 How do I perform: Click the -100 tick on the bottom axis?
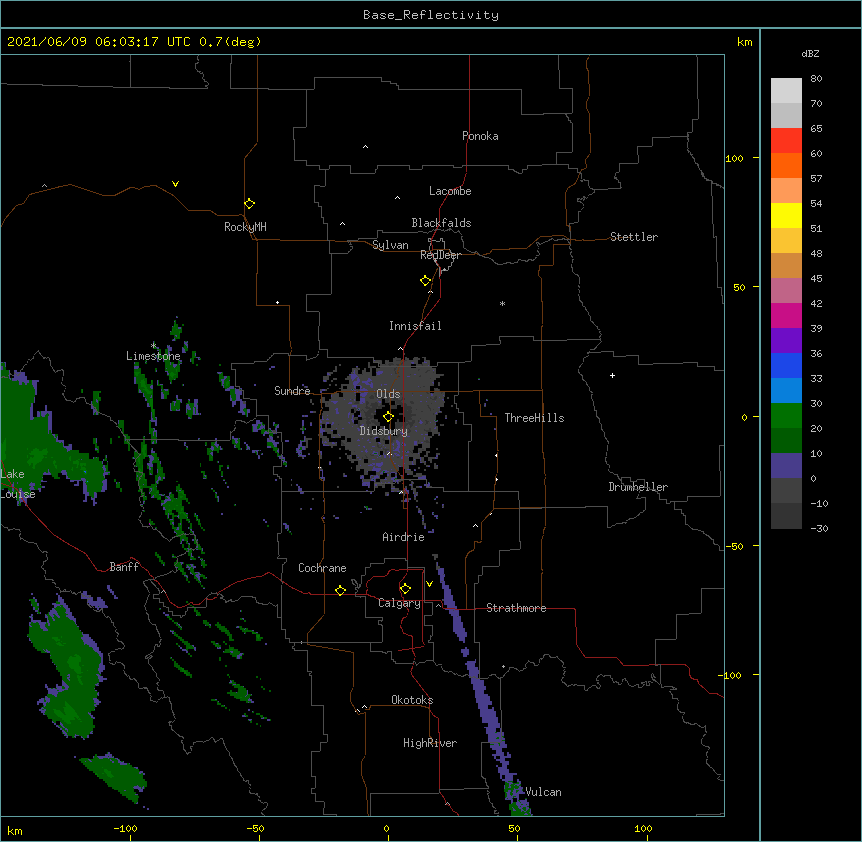(x=126, y=828)
